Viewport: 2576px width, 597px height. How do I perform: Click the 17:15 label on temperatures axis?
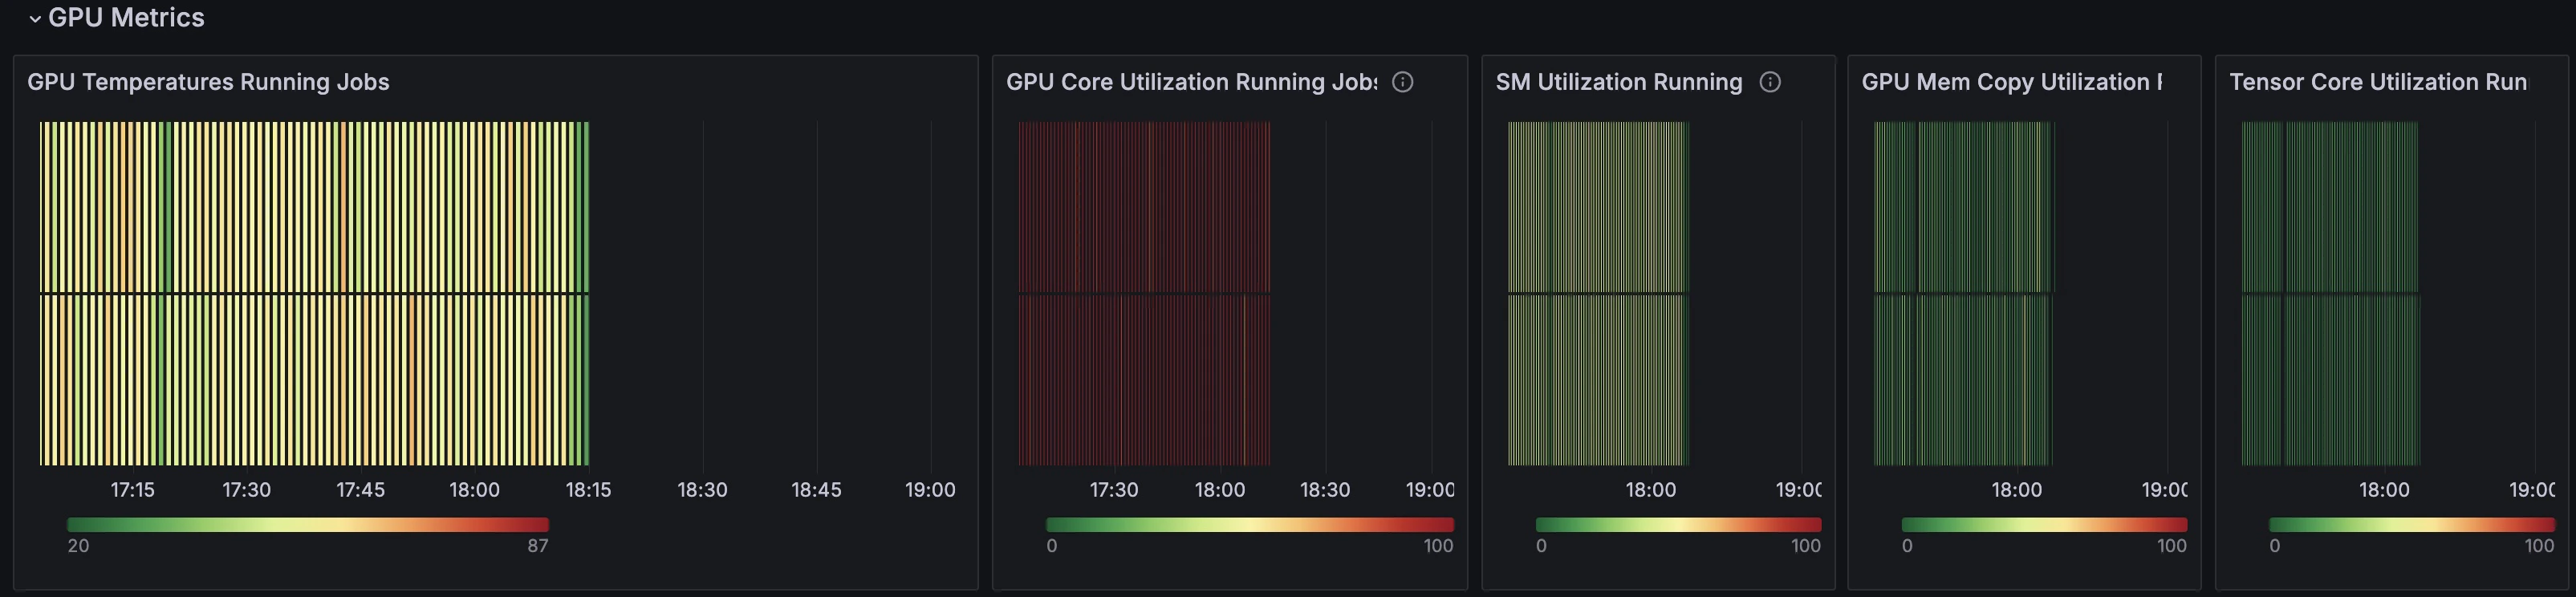tap(132, 490)
